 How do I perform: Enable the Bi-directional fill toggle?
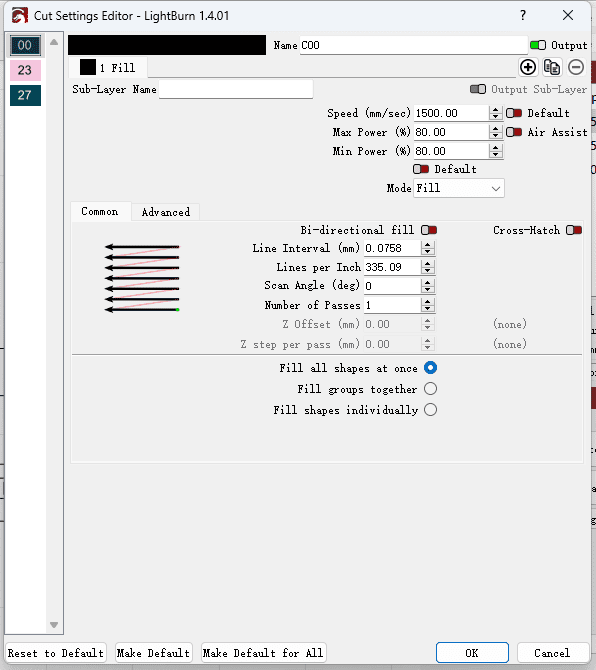point(429,230)
